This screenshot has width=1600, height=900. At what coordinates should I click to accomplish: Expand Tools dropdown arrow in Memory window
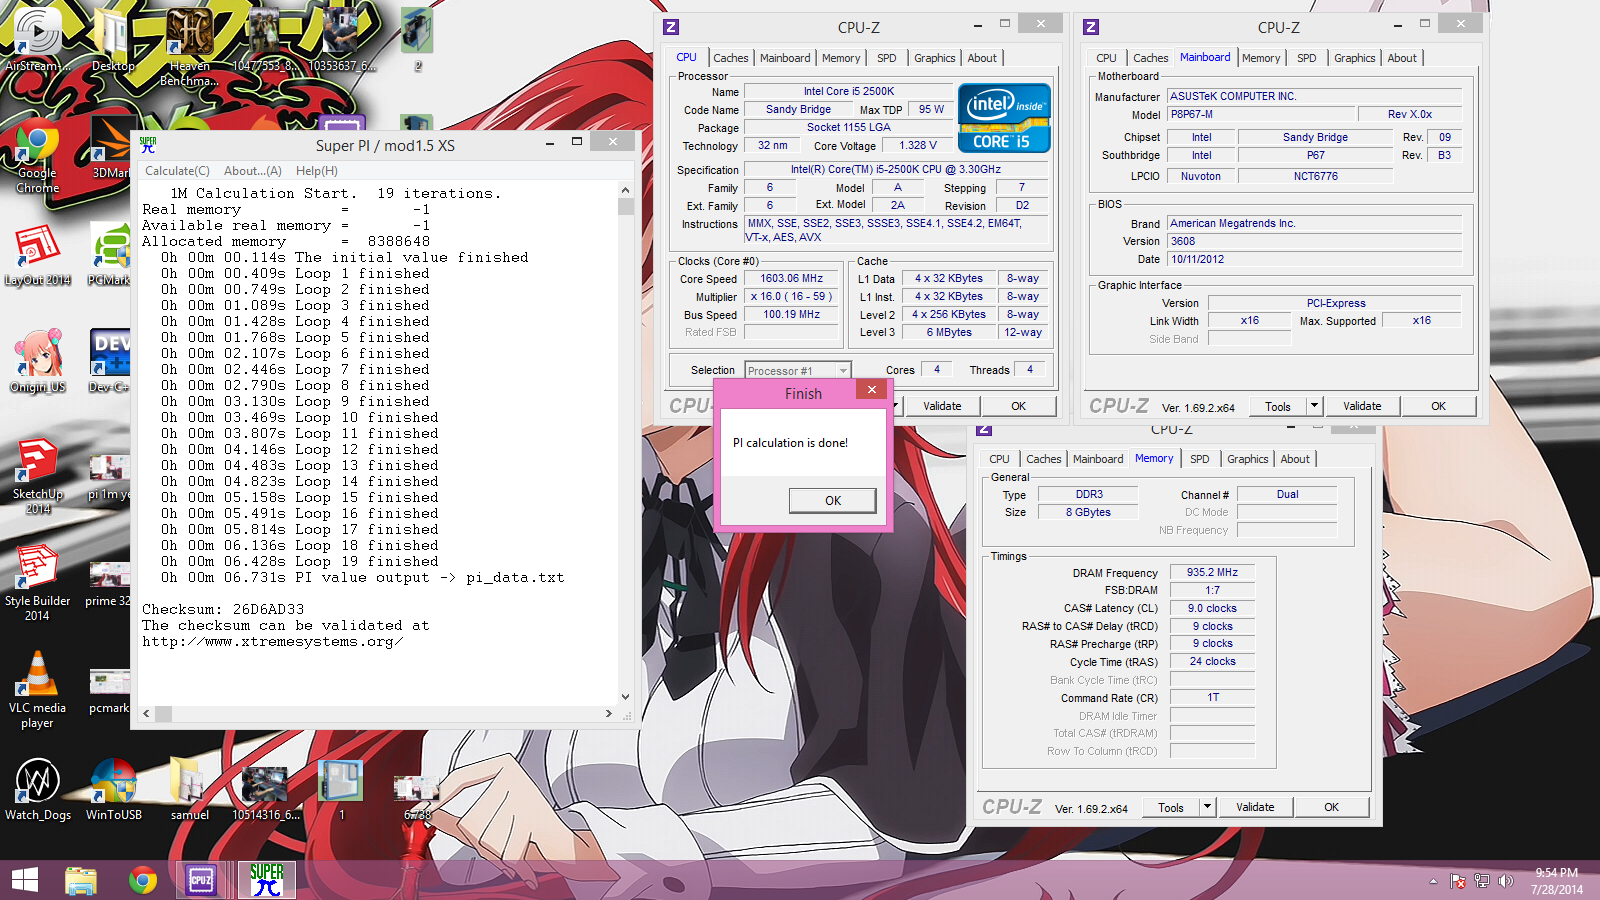[x=1208, y=807]
